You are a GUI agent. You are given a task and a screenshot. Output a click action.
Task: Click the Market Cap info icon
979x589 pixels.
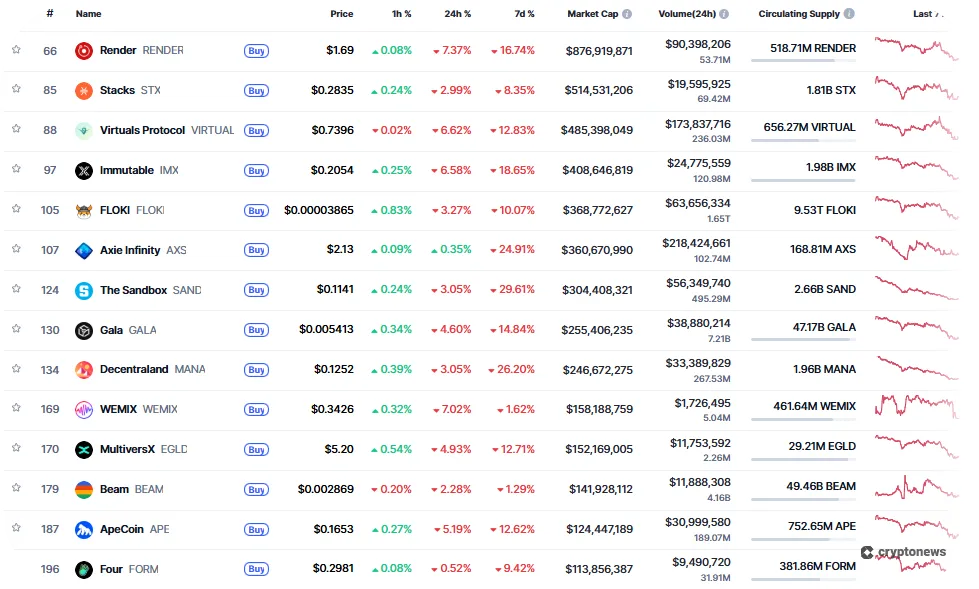pos(625,14)
